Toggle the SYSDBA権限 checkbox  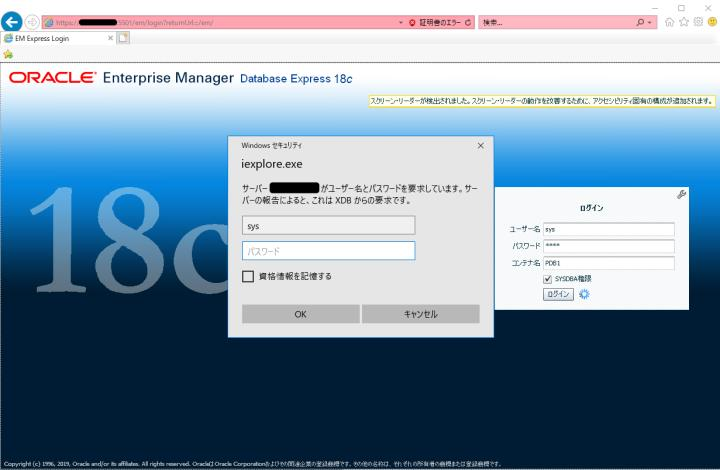click(x=547, y=279)
